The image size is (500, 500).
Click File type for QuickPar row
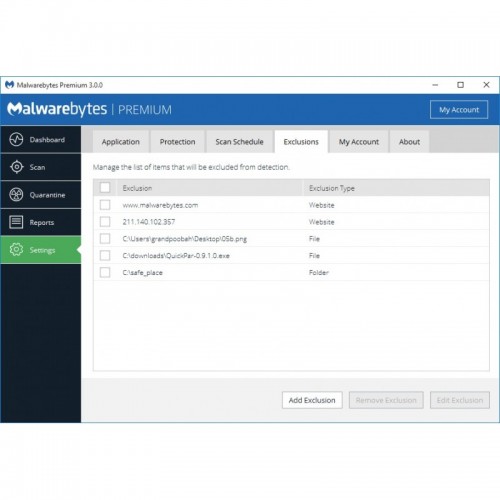314,256
